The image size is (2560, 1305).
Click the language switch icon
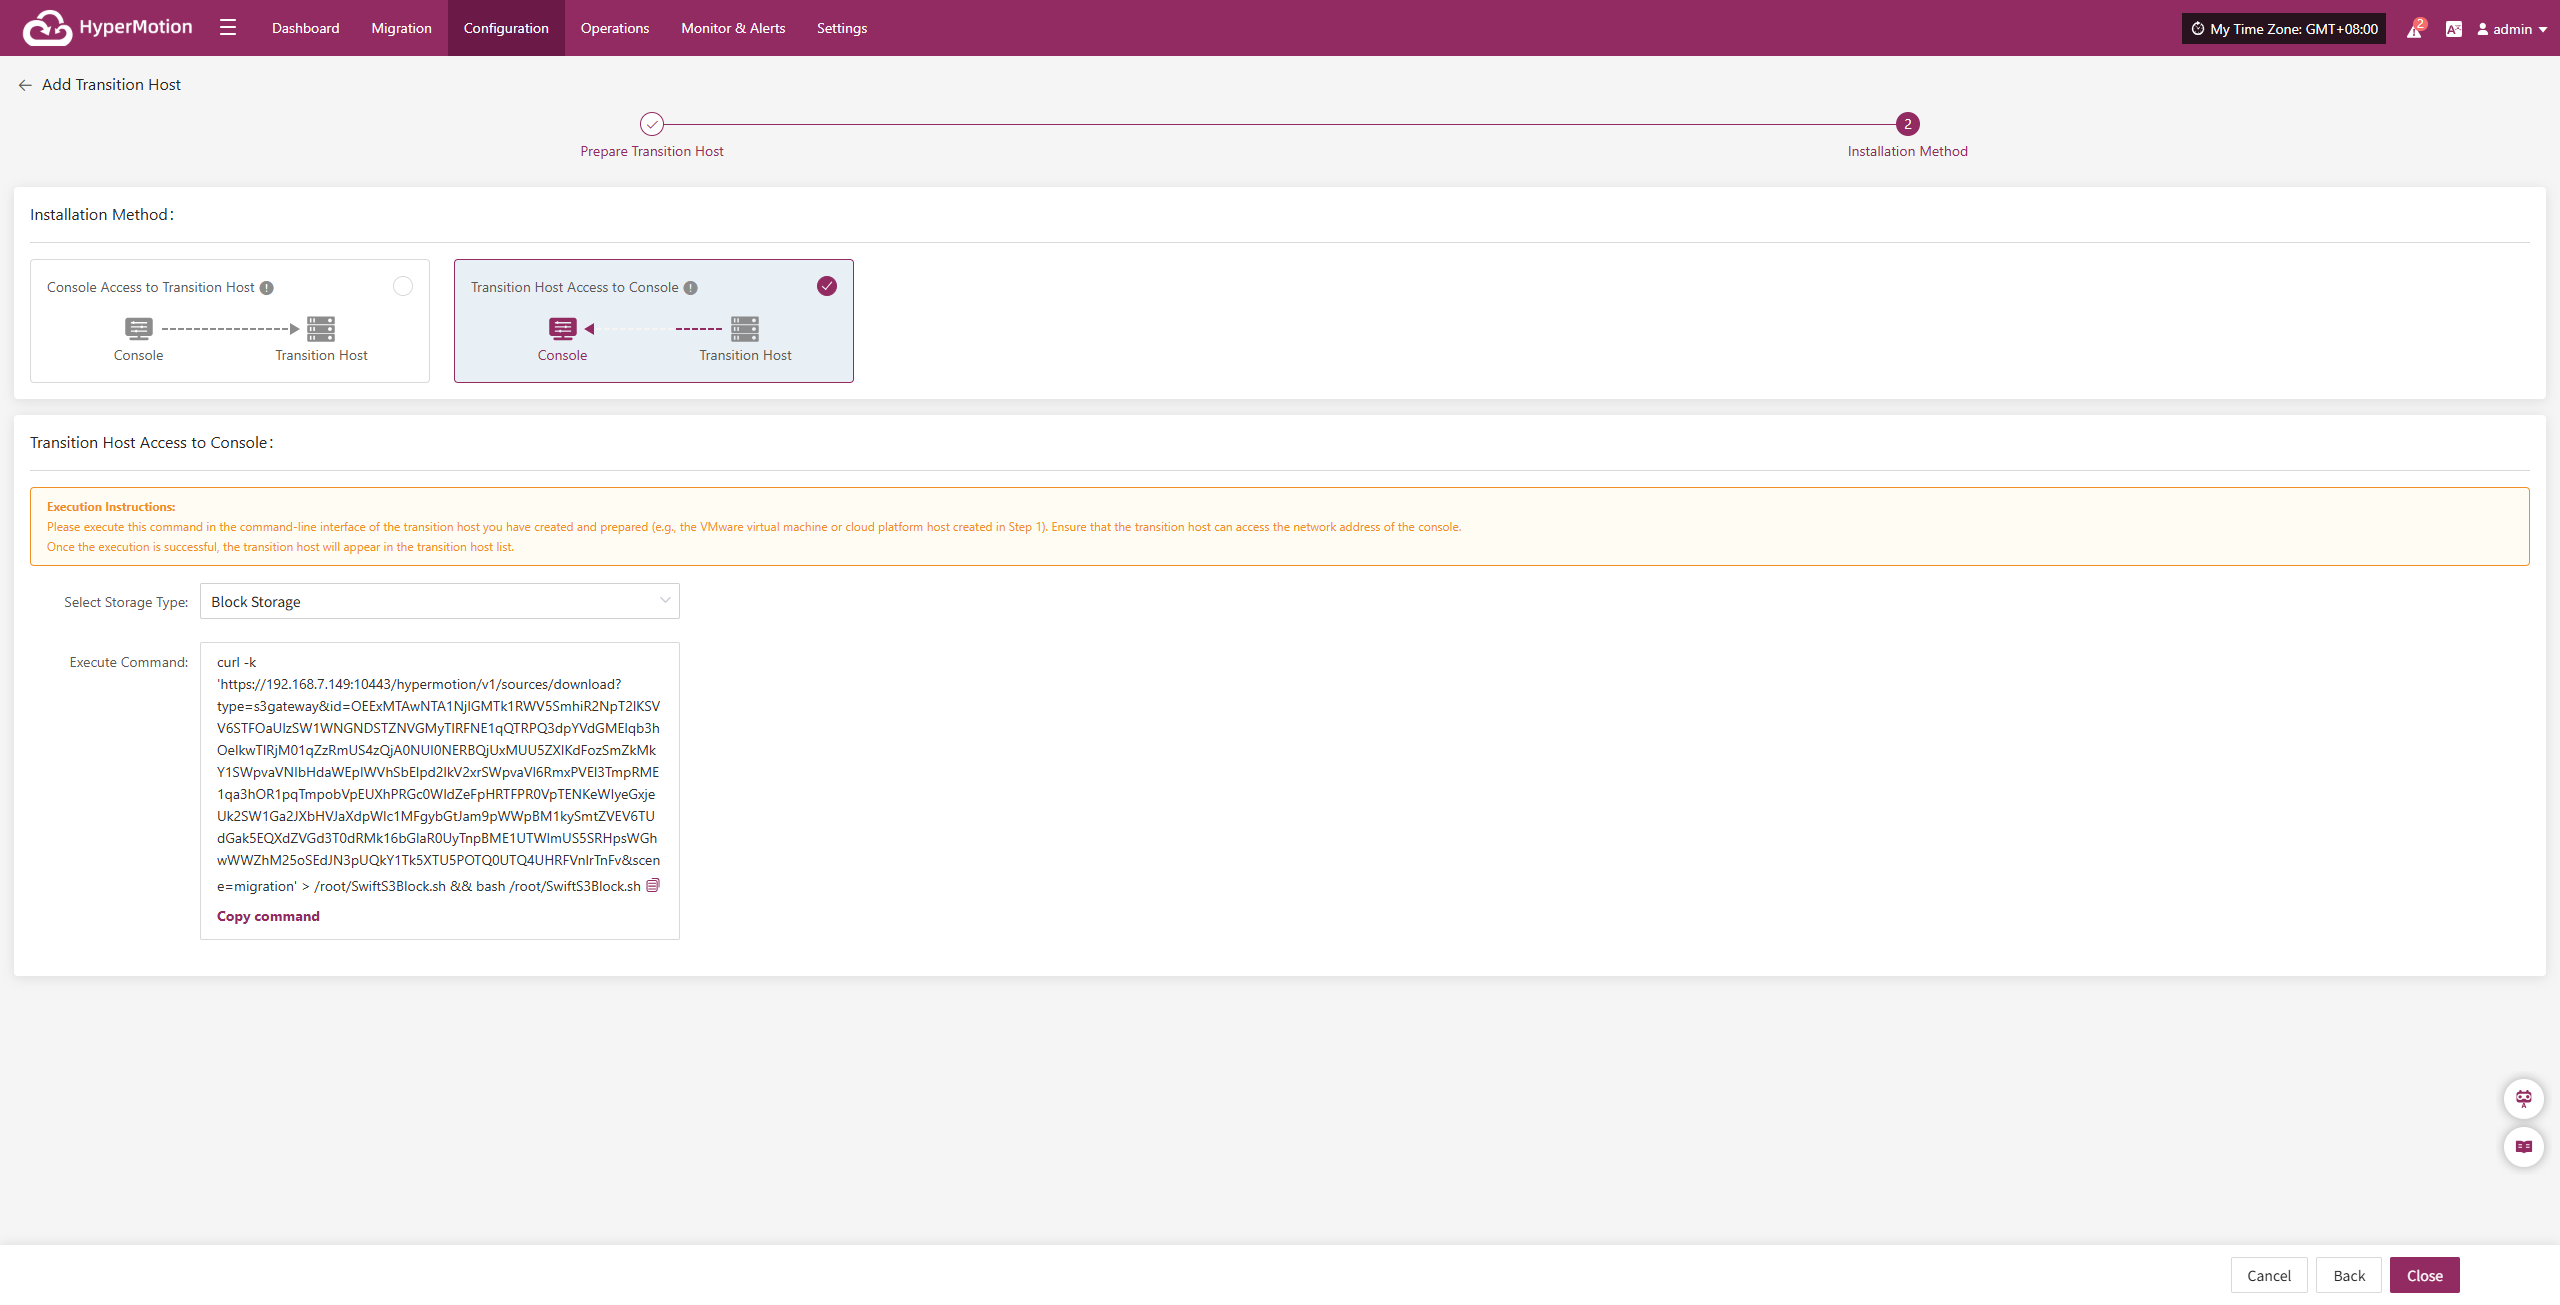point(2453,29)
